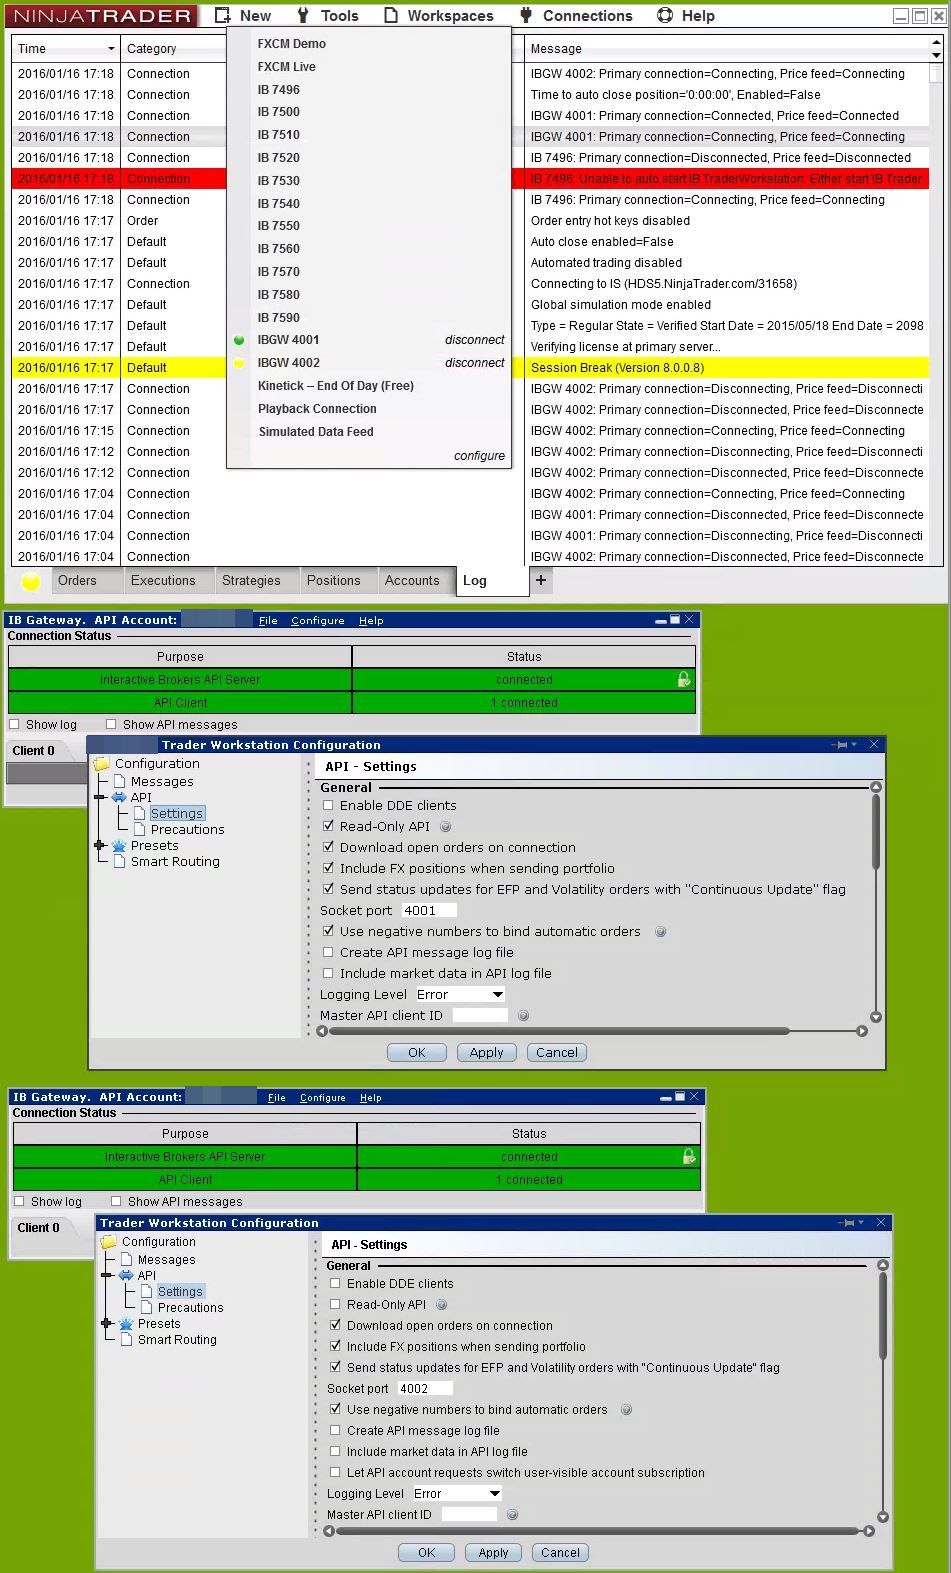This screenshot has height=1573, width=951.
Task: Click the Configuration folder icon in port 4001 tree
Action: coord(101,764)
